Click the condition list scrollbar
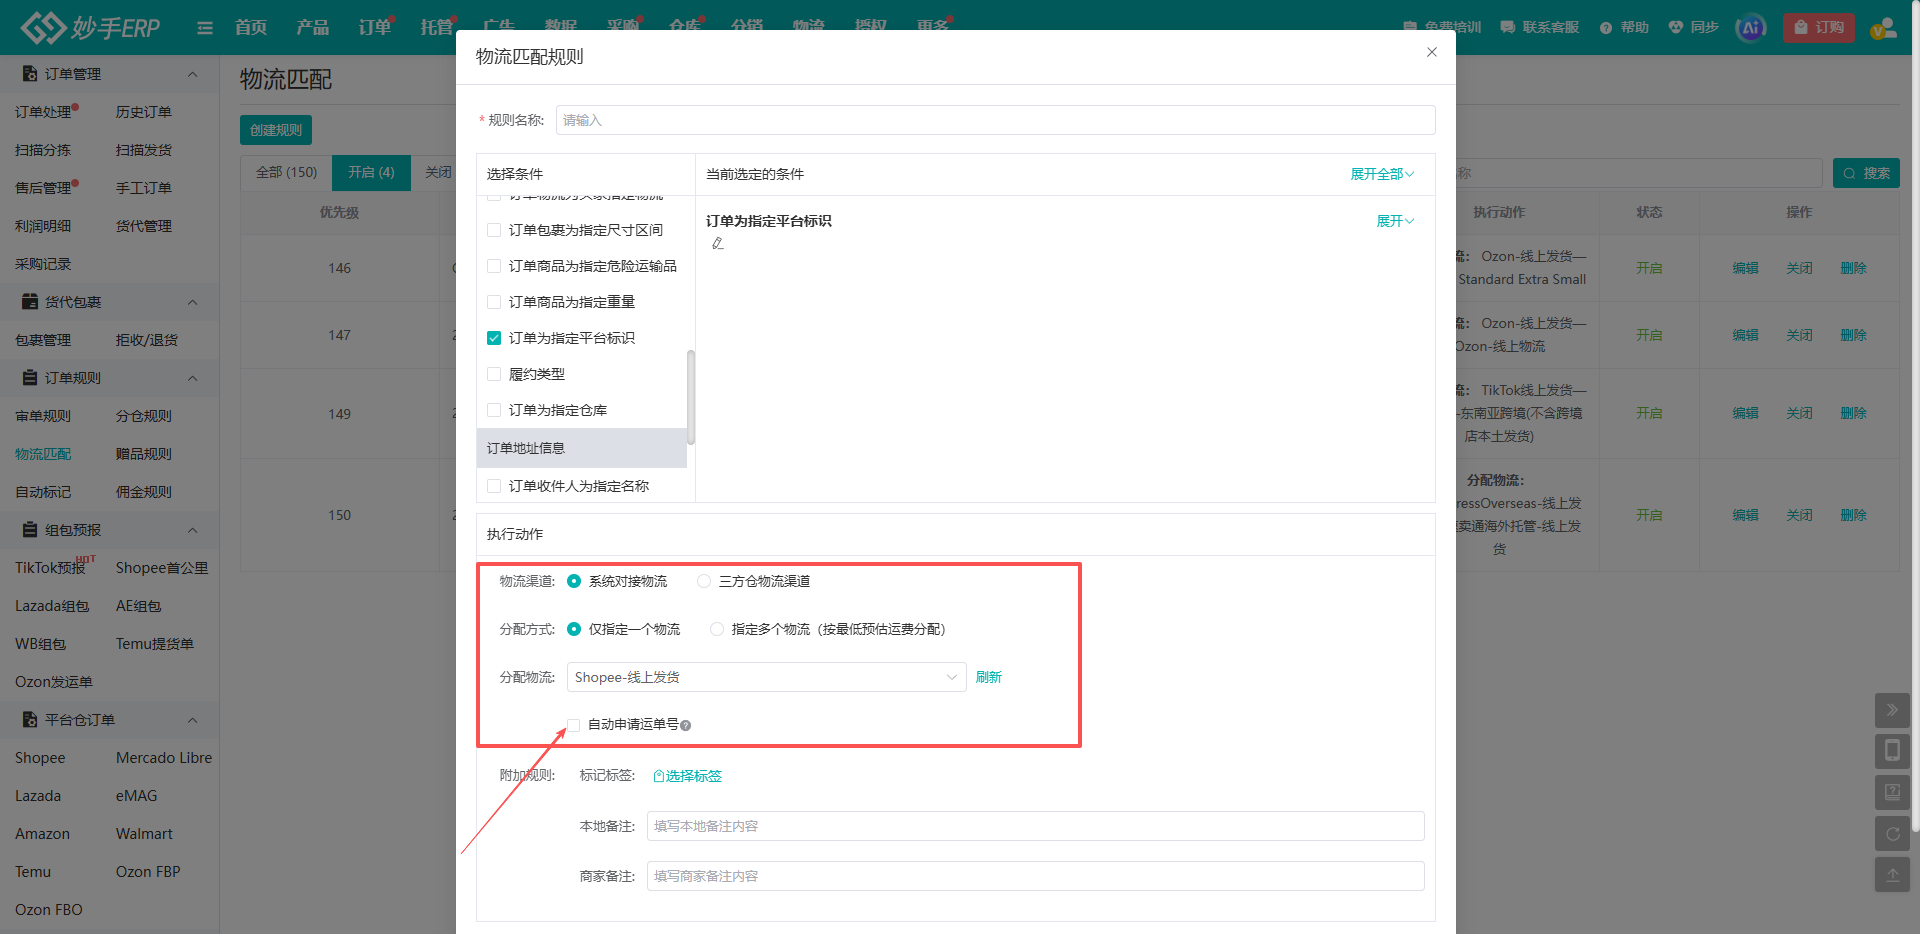Viewport: 1920px width, 934px height. 691,397
